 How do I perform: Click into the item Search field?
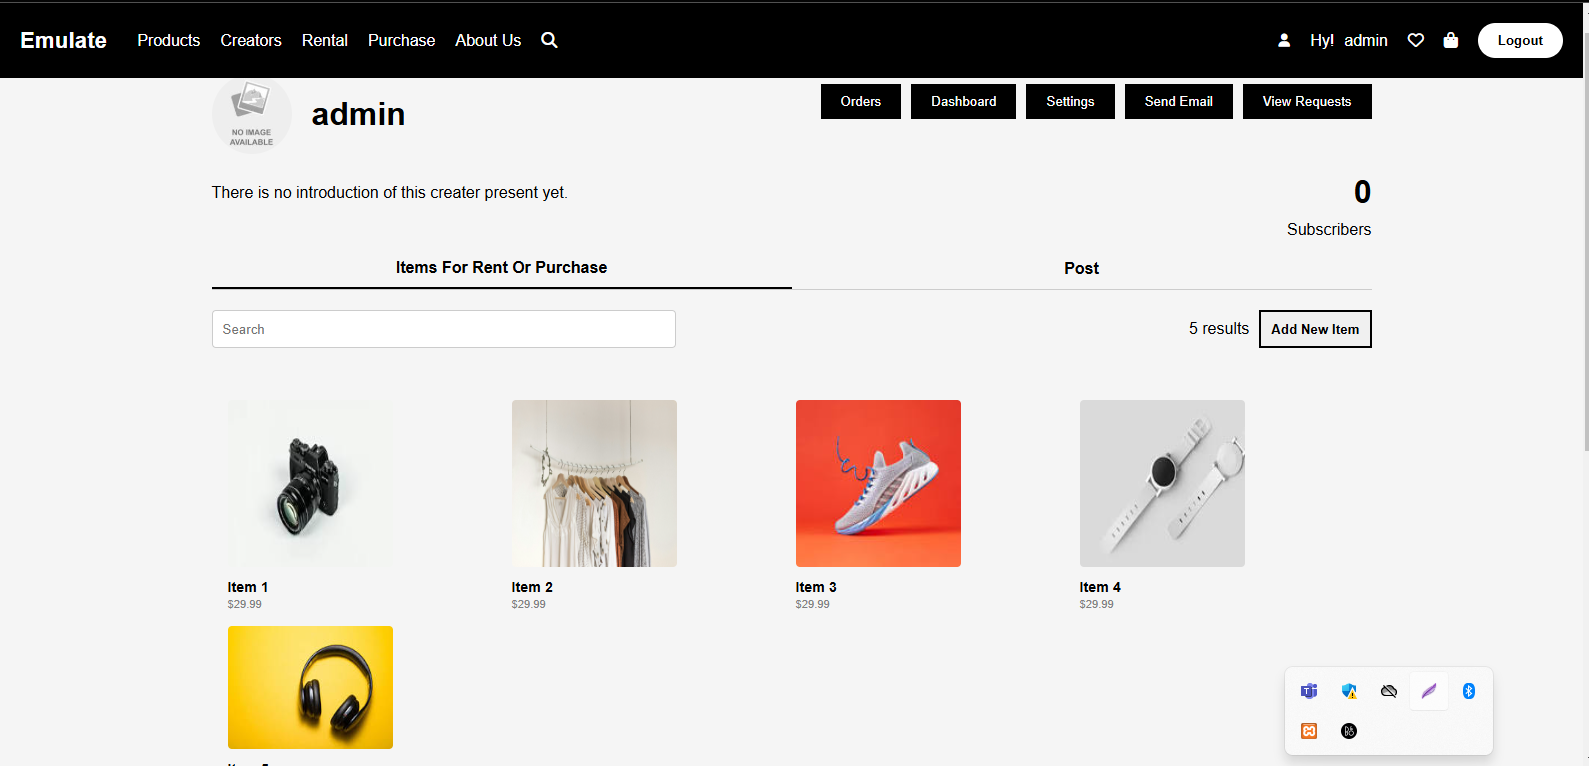[x=443, y=329]
